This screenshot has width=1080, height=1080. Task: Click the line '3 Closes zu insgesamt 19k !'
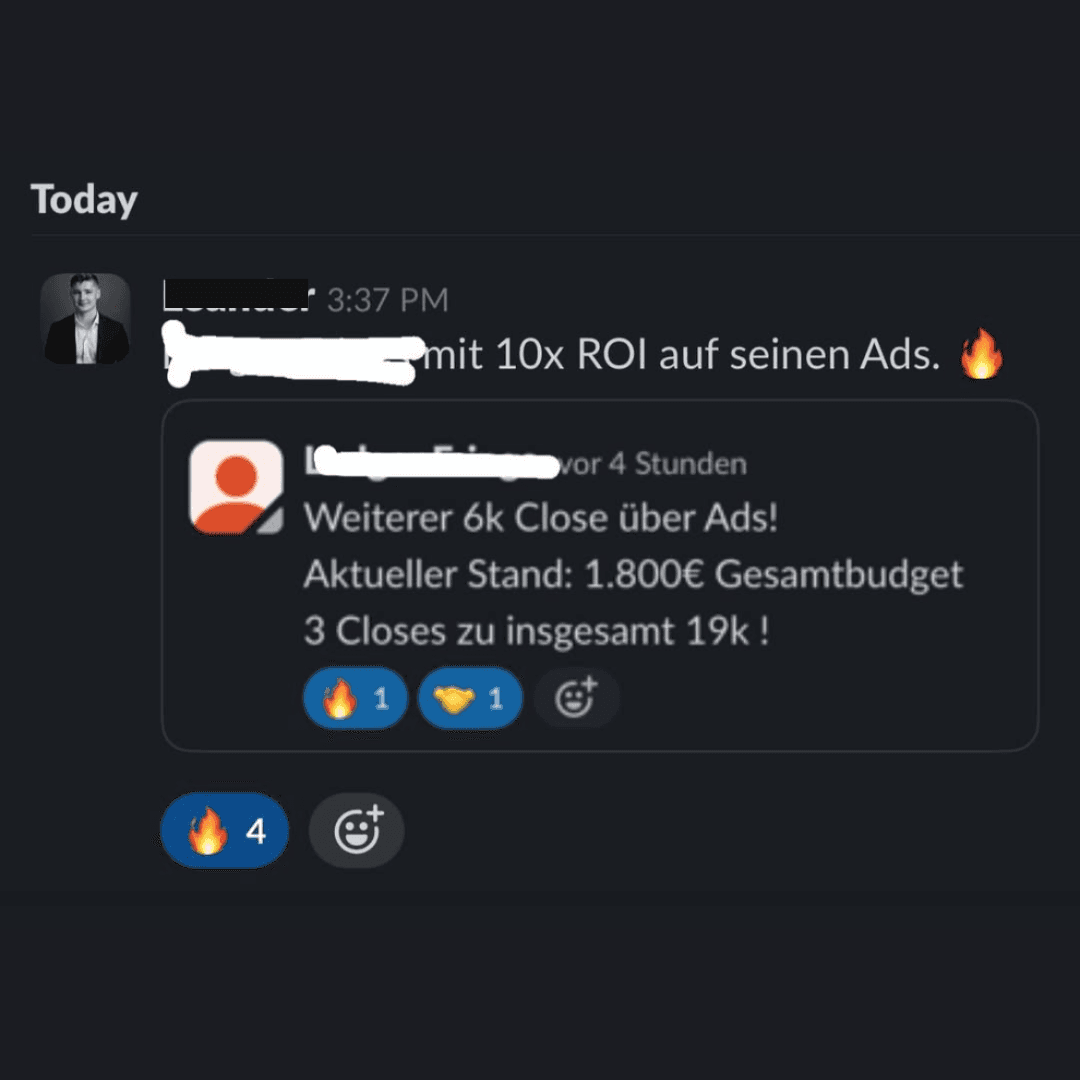click(x=537, y=631)
